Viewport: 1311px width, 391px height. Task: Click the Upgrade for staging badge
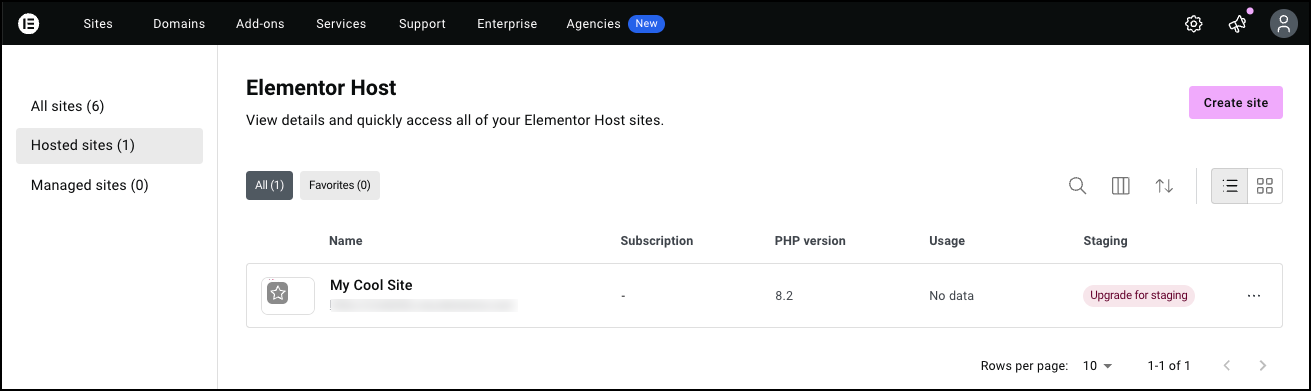1139,296
